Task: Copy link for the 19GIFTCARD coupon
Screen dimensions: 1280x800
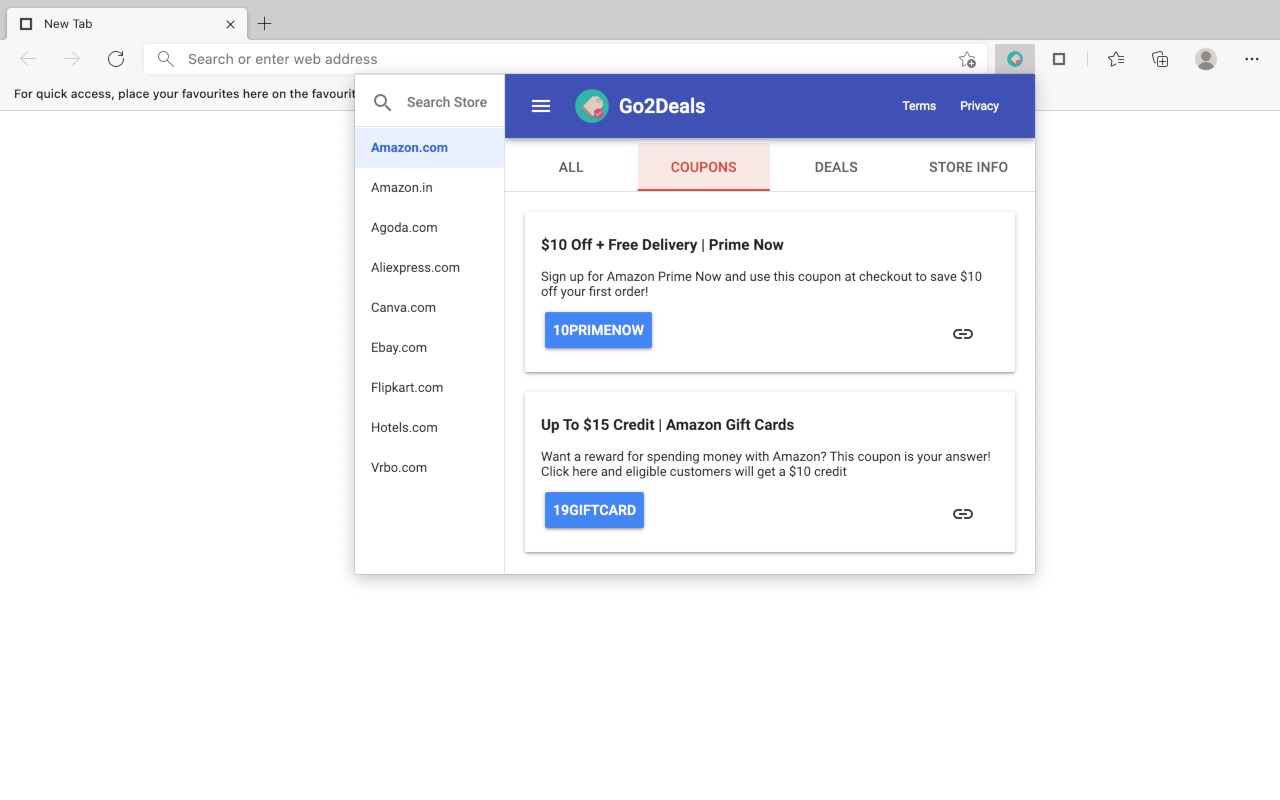Action: click(x=963, y=514)
